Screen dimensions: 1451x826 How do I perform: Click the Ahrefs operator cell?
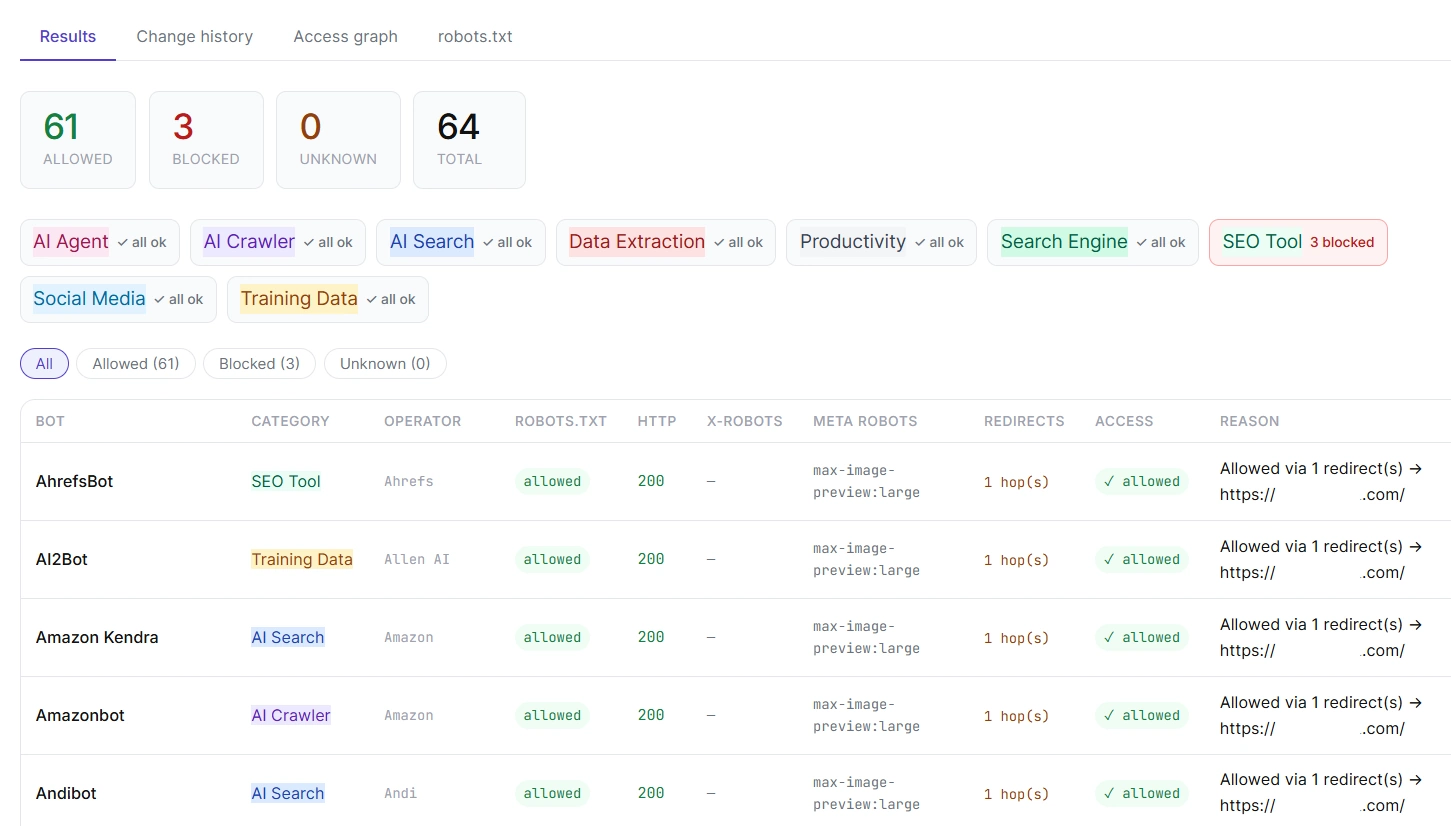409,481
